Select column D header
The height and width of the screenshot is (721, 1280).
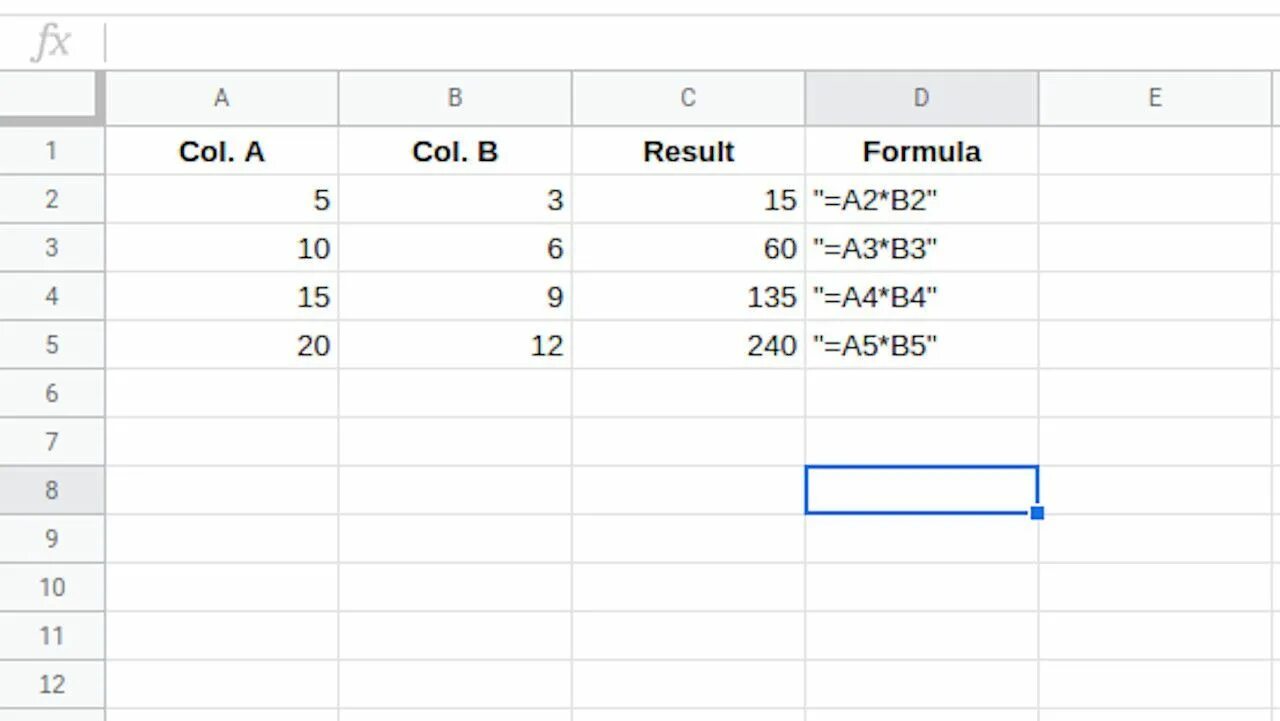pos(921,98)
